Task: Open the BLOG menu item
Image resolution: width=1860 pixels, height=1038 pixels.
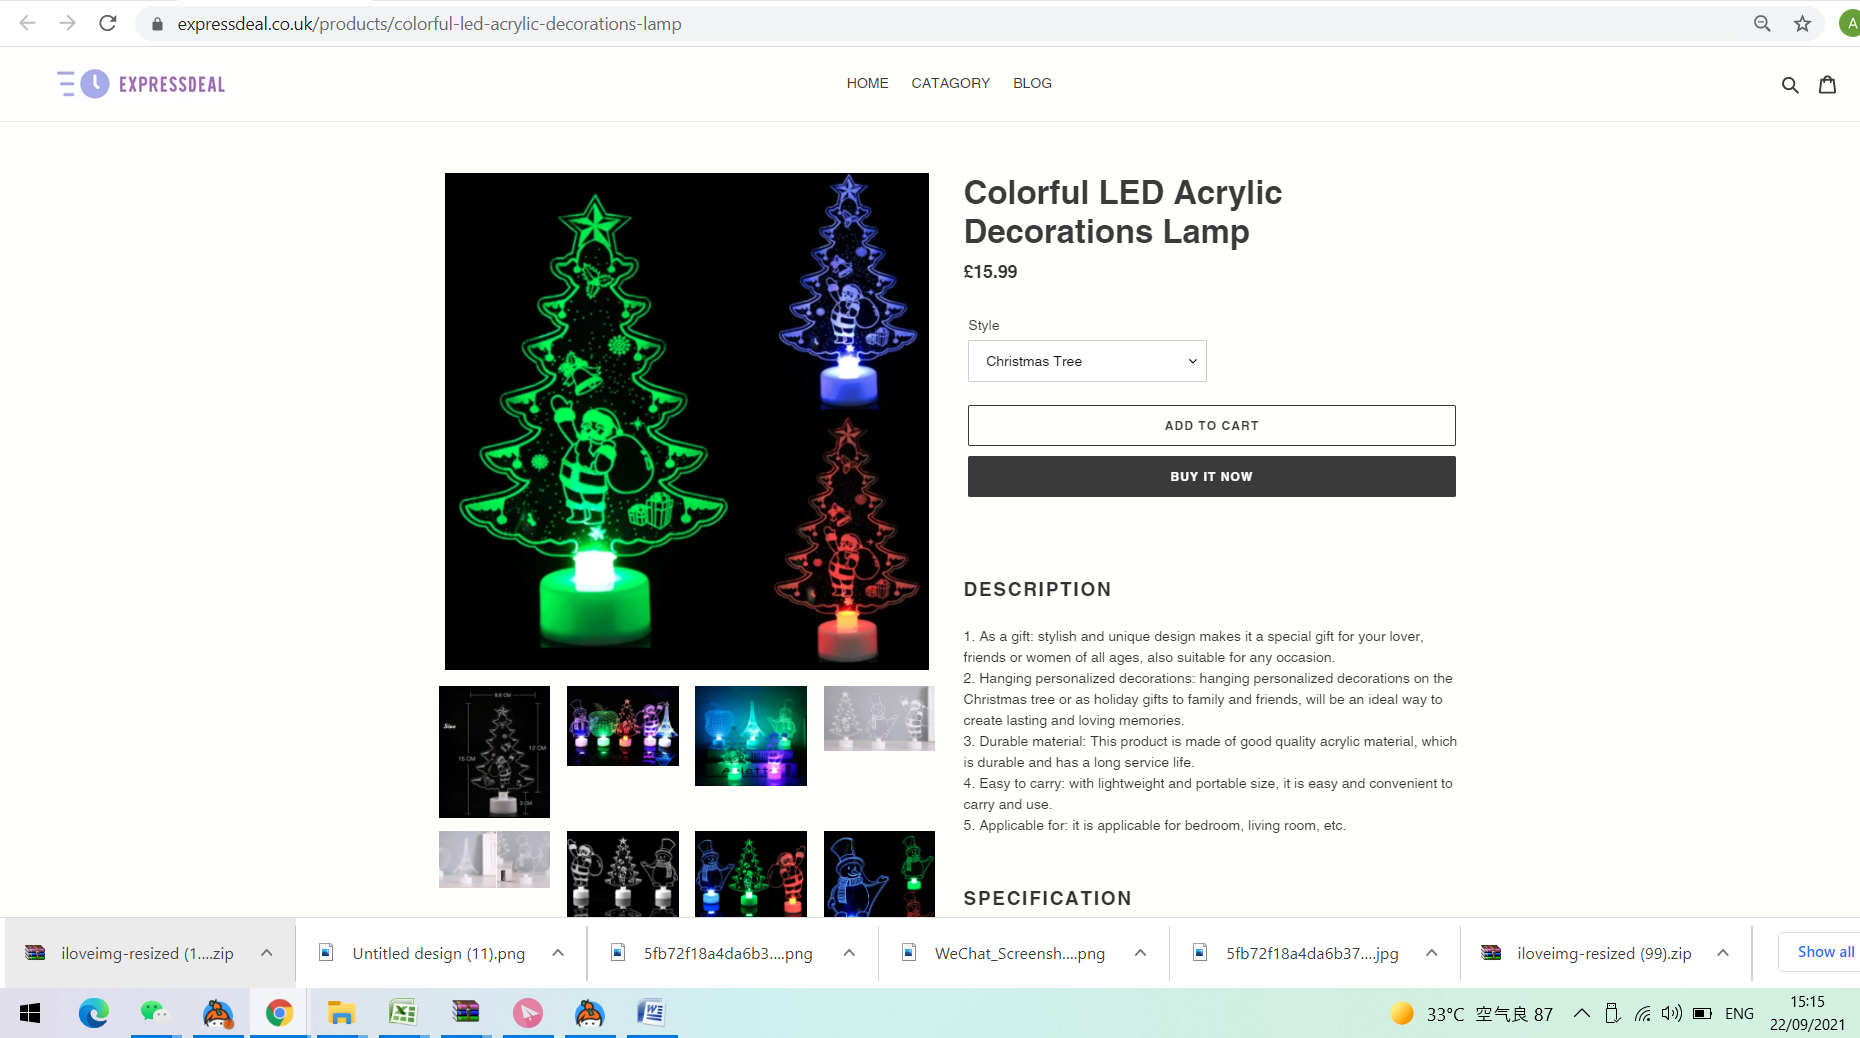Action: click(x=1032, y=83)
